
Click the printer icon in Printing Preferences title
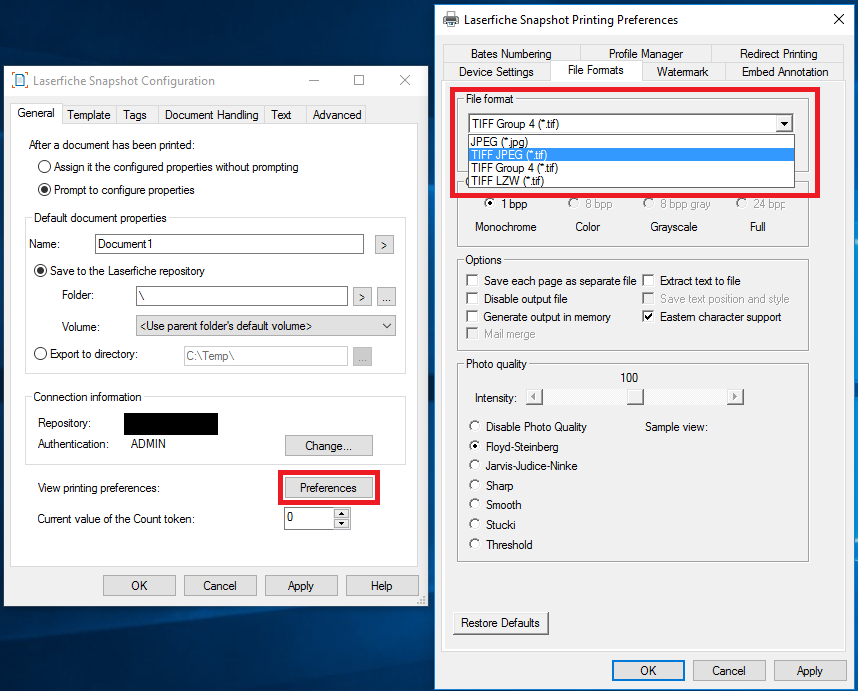click(x=451, y=20)
